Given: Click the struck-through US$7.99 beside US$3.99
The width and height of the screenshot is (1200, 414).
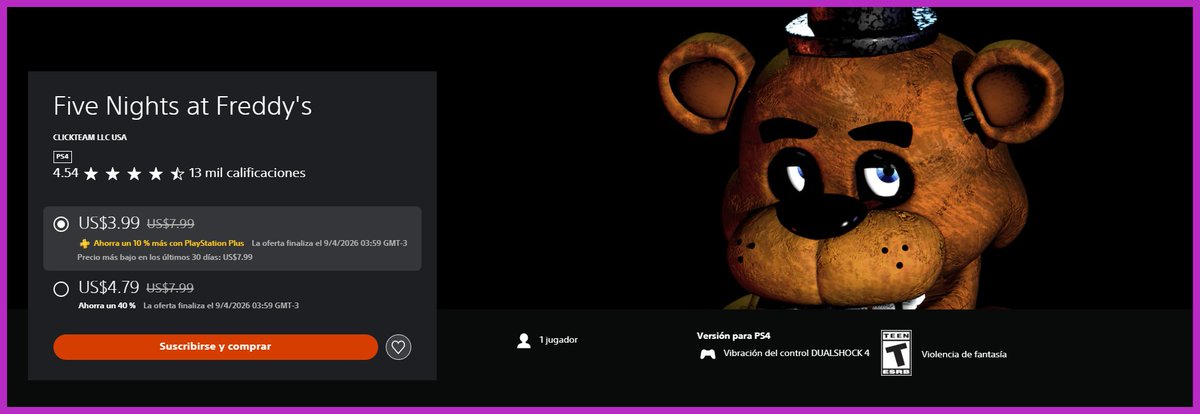Looking at the screenshot, I should 170,224.
